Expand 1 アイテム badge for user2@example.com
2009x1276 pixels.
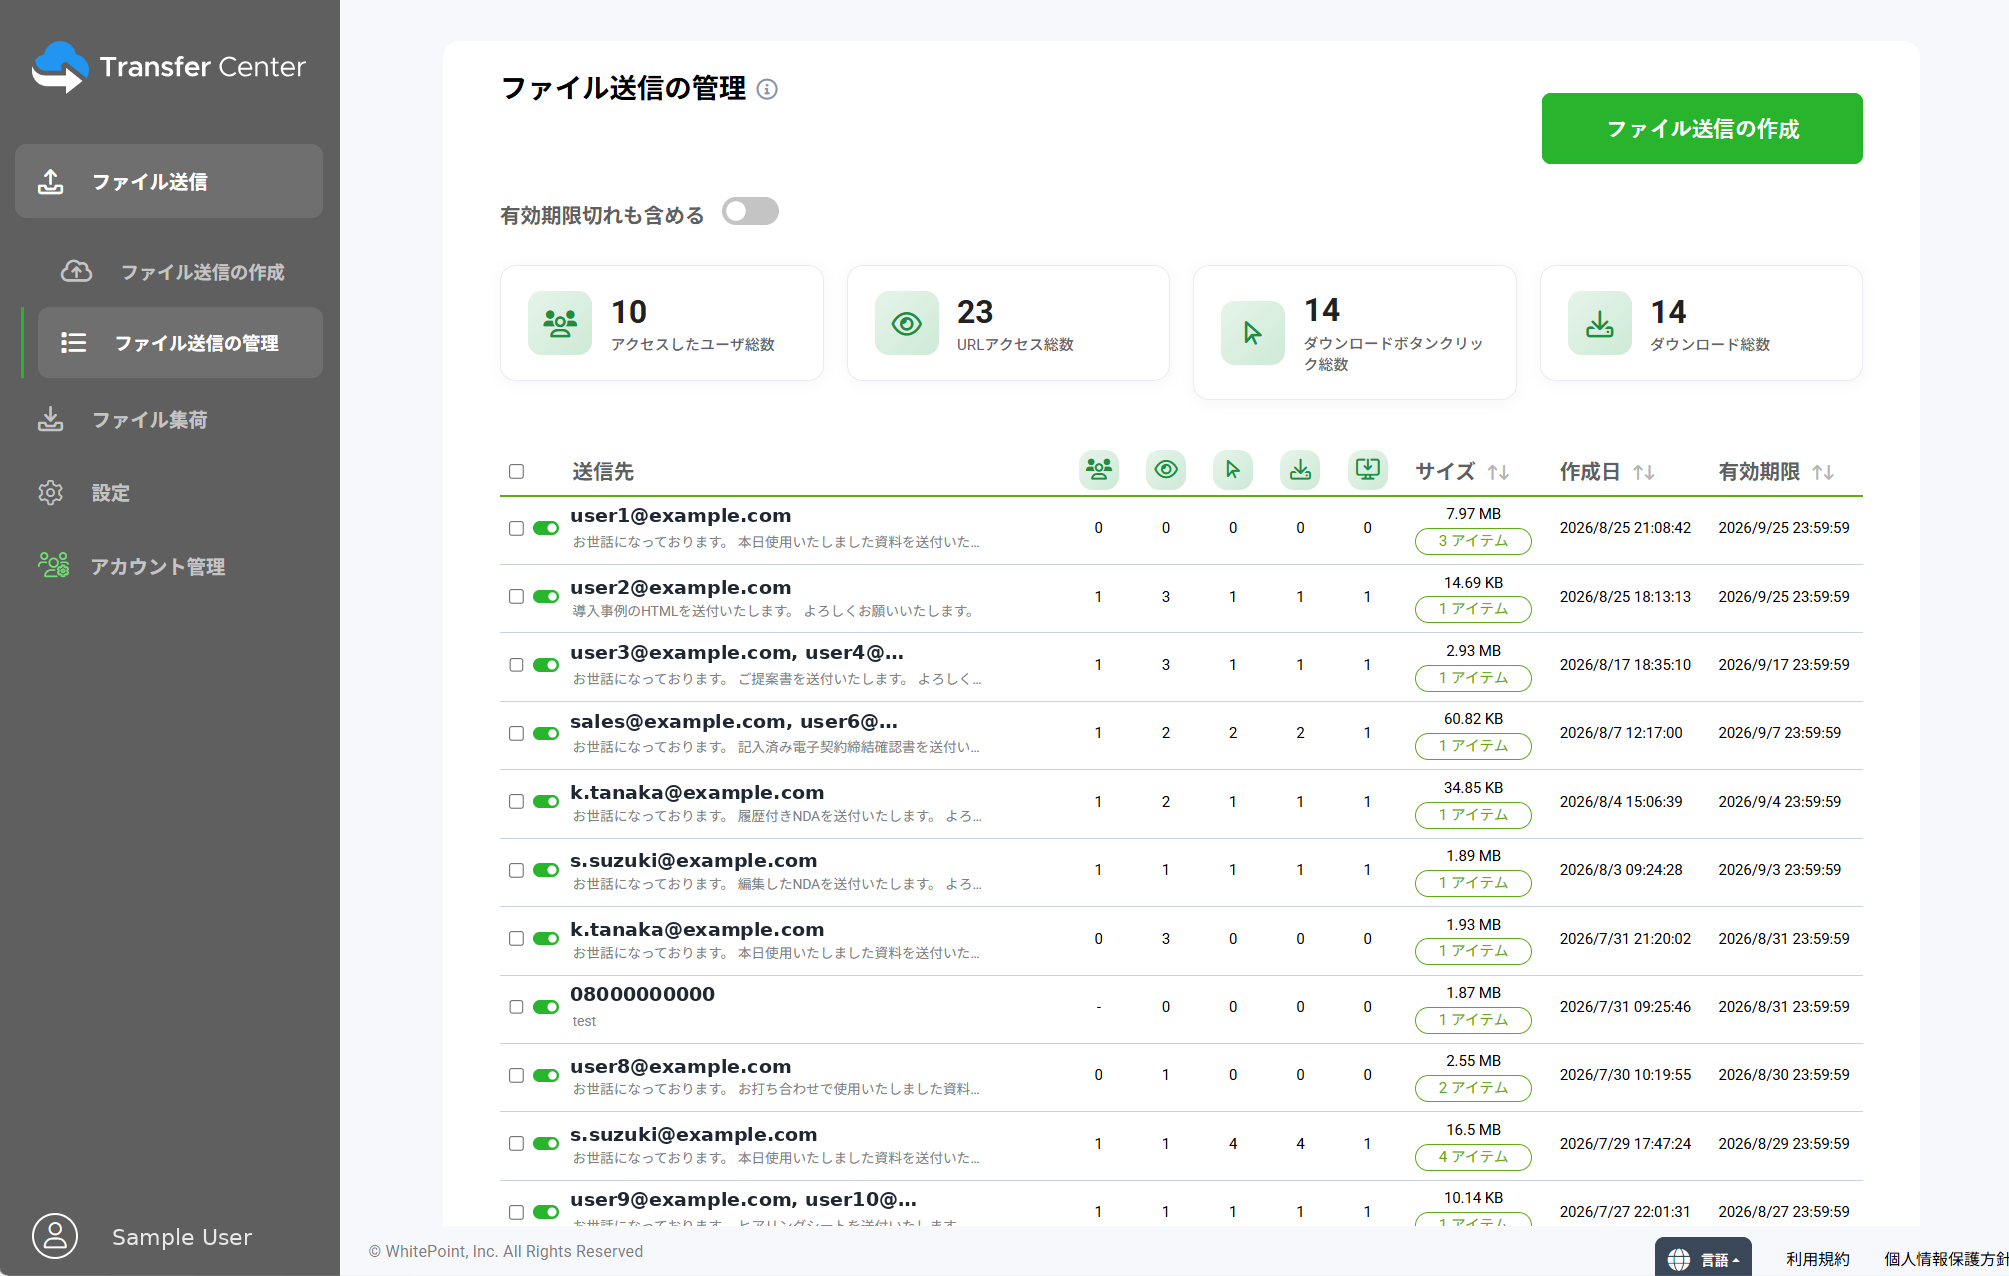(x=1473, y=609)
